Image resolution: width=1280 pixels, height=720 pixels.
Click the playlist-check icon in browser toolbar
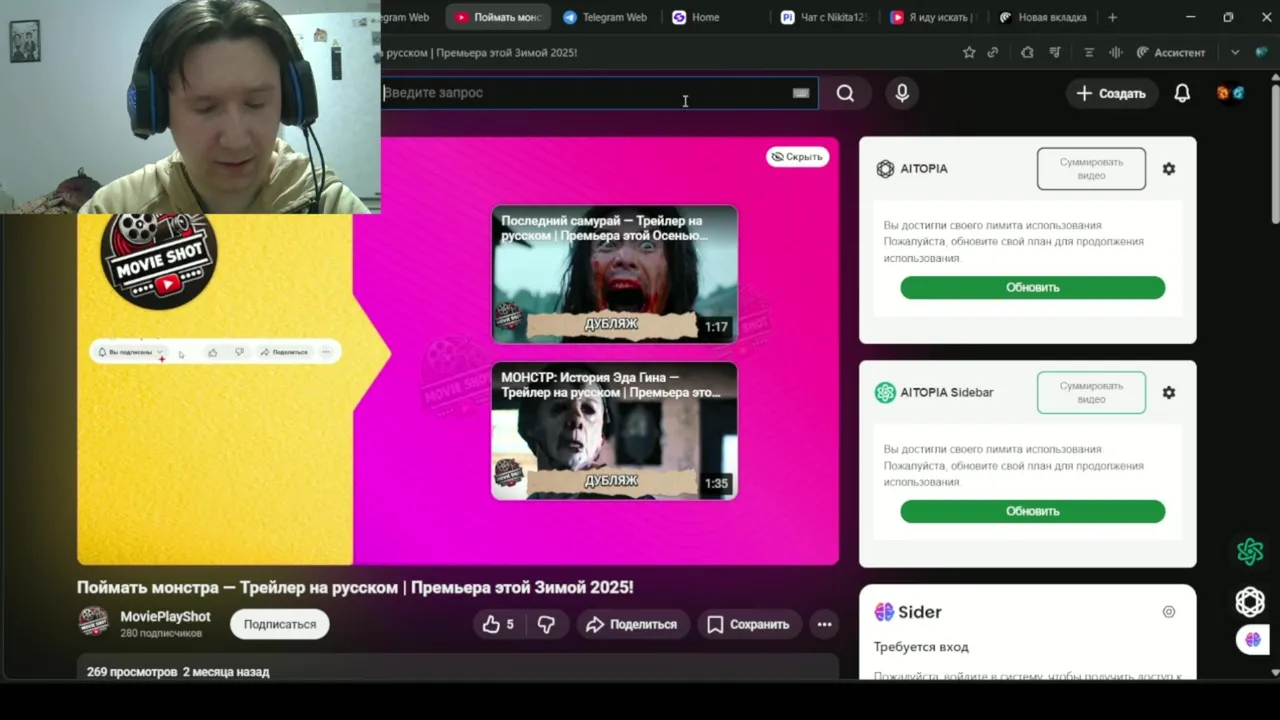click(x=1055, y=52)
